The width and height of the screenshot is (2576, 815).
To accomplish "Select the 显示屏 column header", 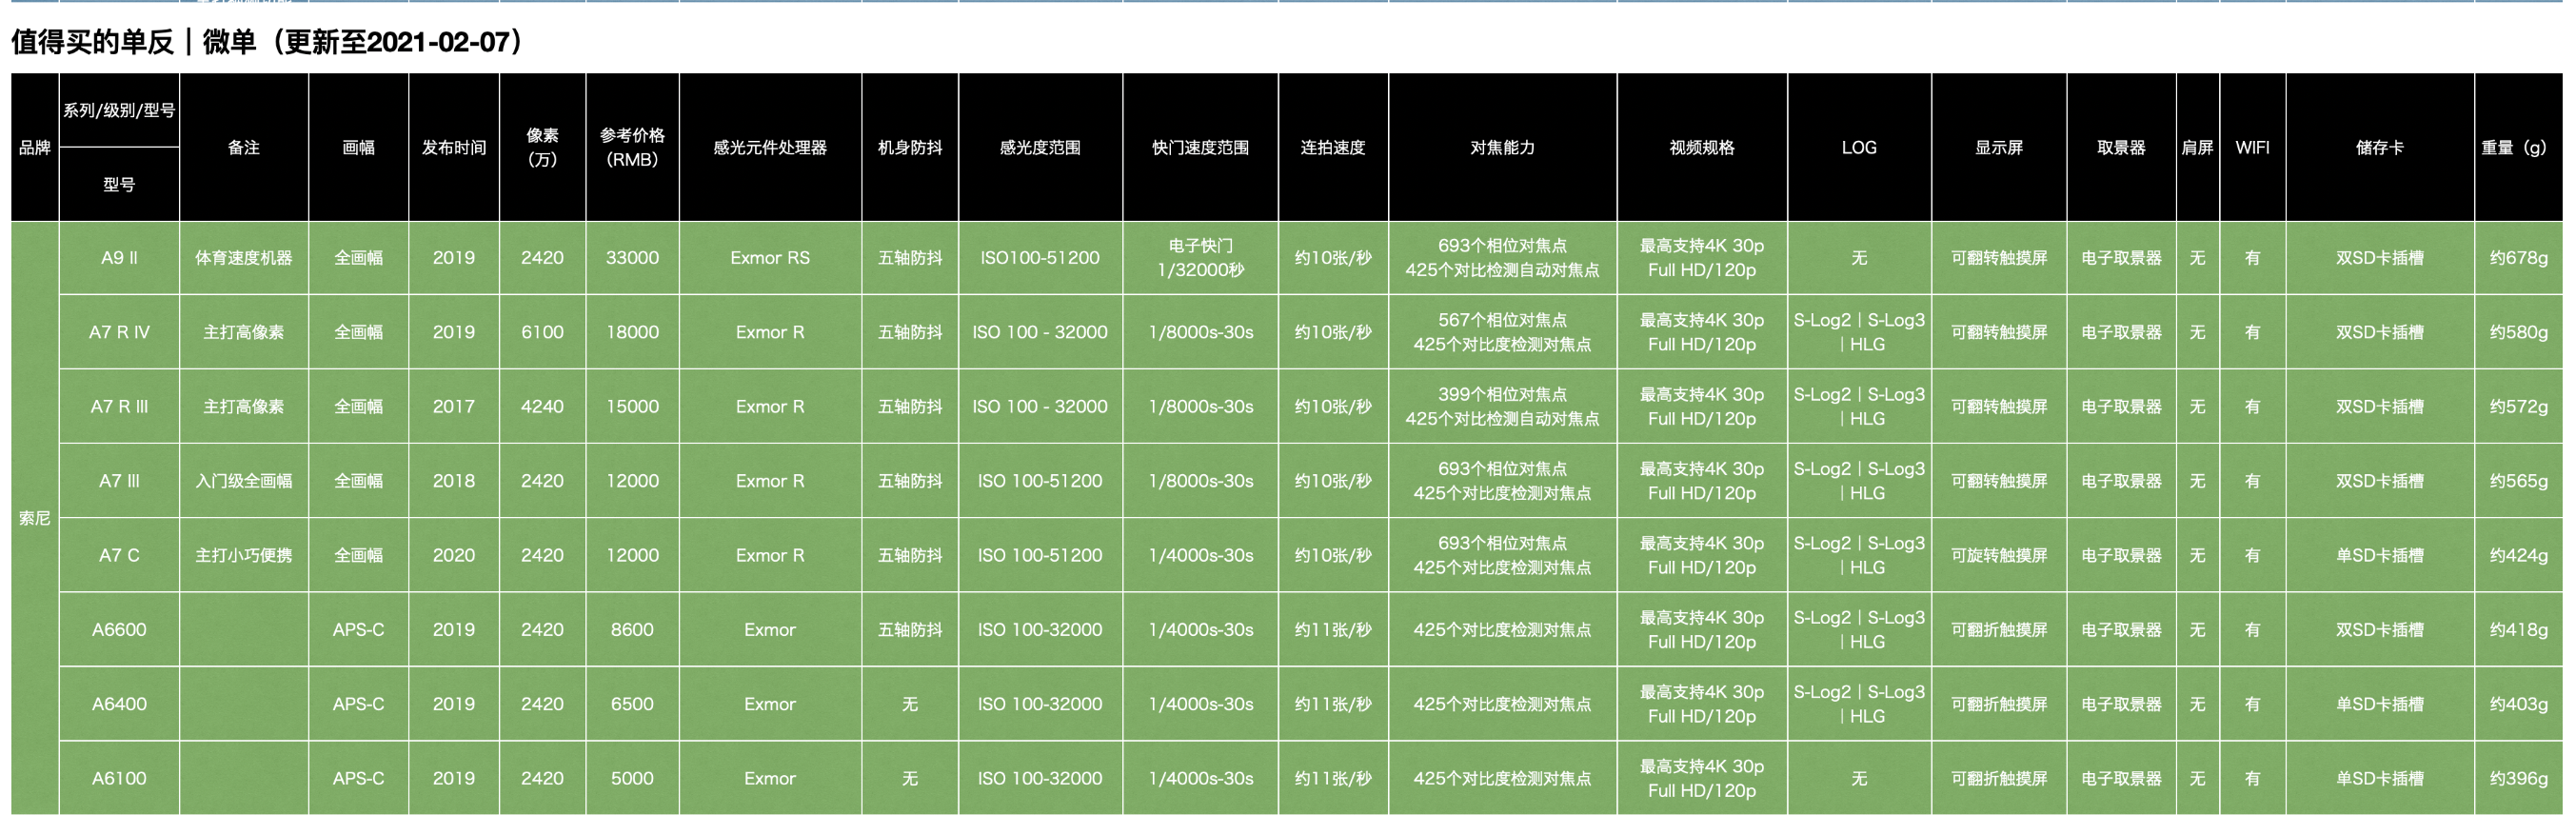I will 1999,147.
